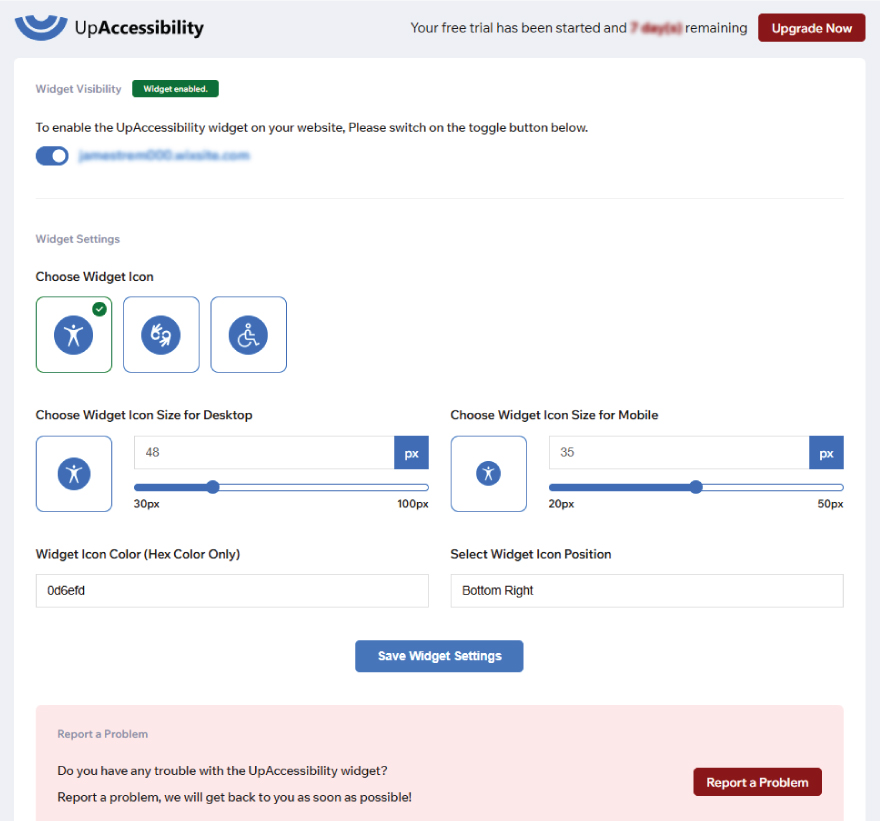Pick the wheelchair widget icon
Screen dimensions: 880x821
coord(249,334)
